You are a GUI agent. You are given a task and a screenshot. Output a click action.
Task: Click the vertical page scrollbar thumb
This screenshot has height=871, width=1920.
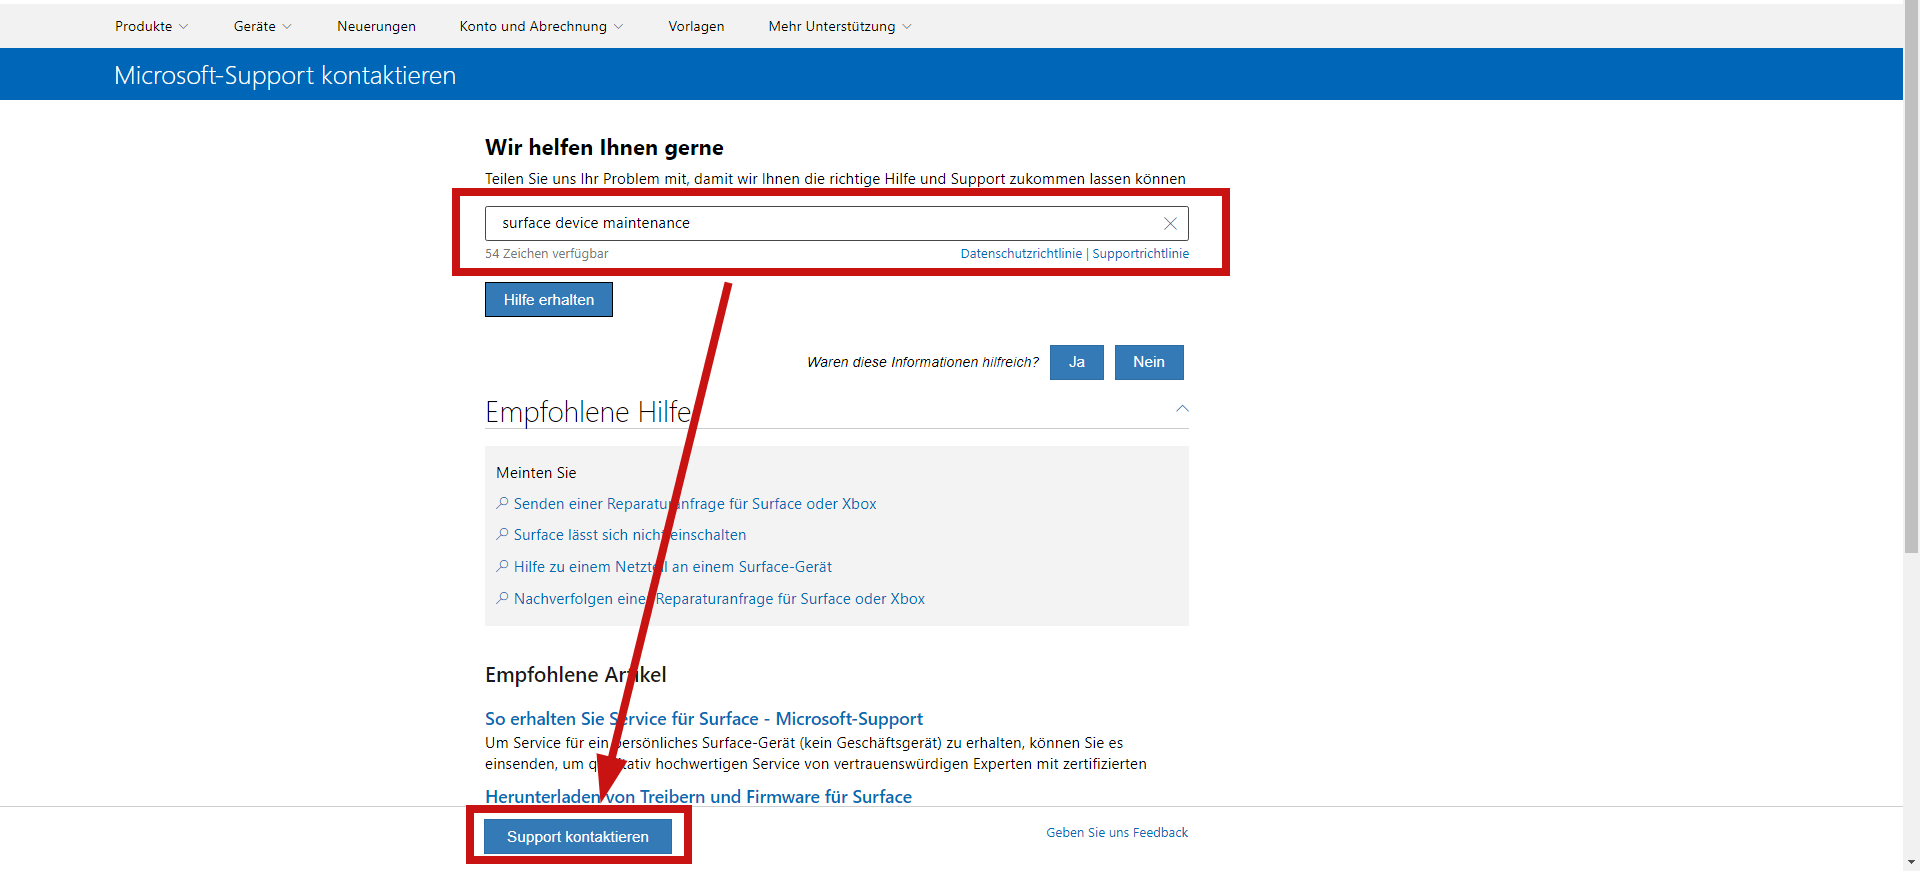point(1911,276)
